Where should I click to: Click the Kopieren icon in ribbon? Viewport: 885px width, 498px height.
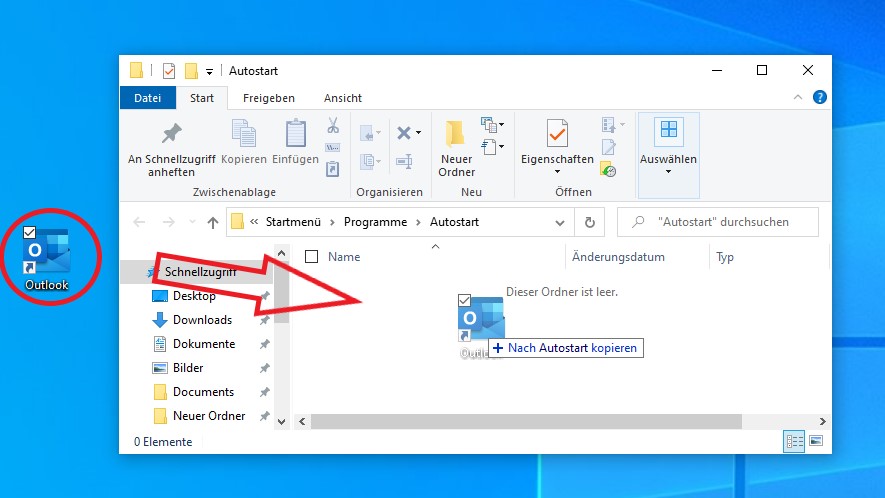tap(244, 133)
